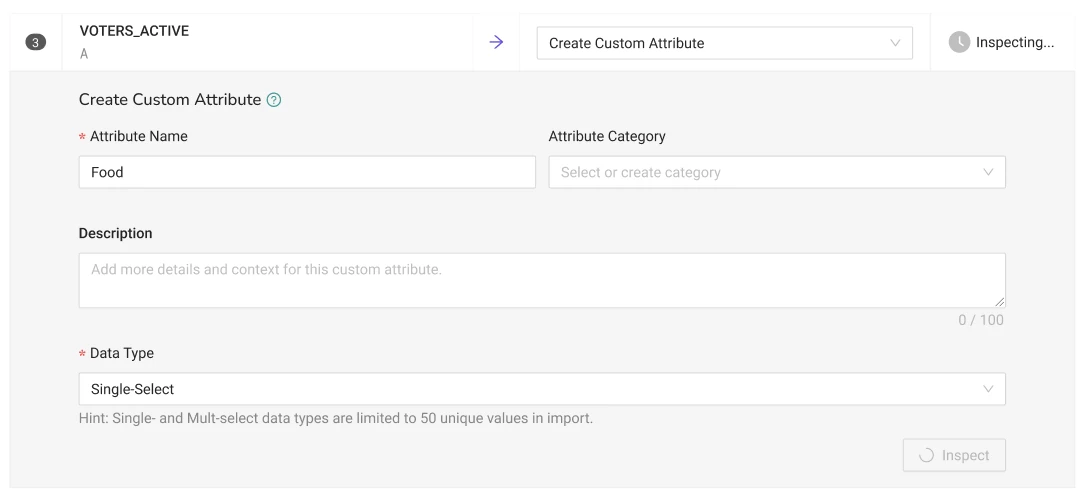Click the Description label

pyautogui.click(x=116, y=234)
